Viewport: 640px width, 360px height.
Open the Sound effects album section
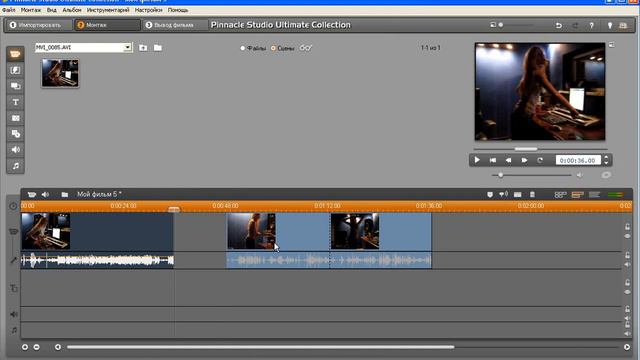click(x=15, y=150)
